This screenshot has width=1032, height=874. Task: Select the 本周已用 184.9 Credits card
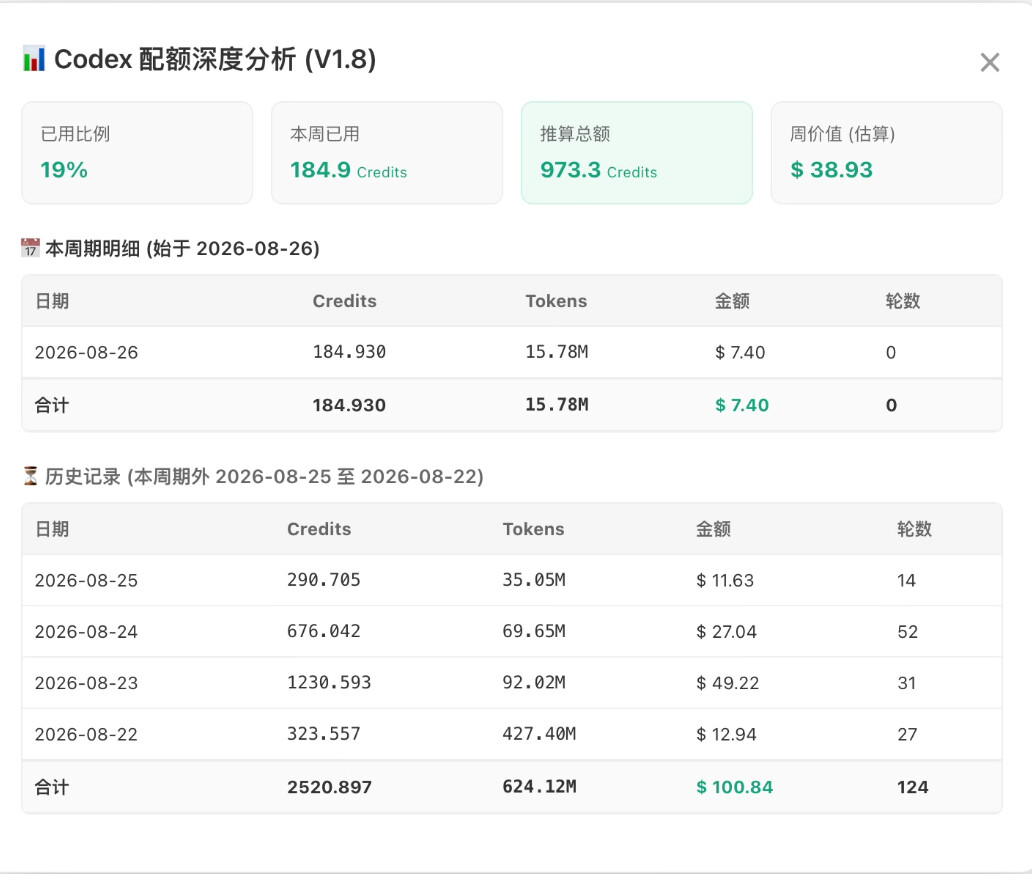(x=387, y=153)
